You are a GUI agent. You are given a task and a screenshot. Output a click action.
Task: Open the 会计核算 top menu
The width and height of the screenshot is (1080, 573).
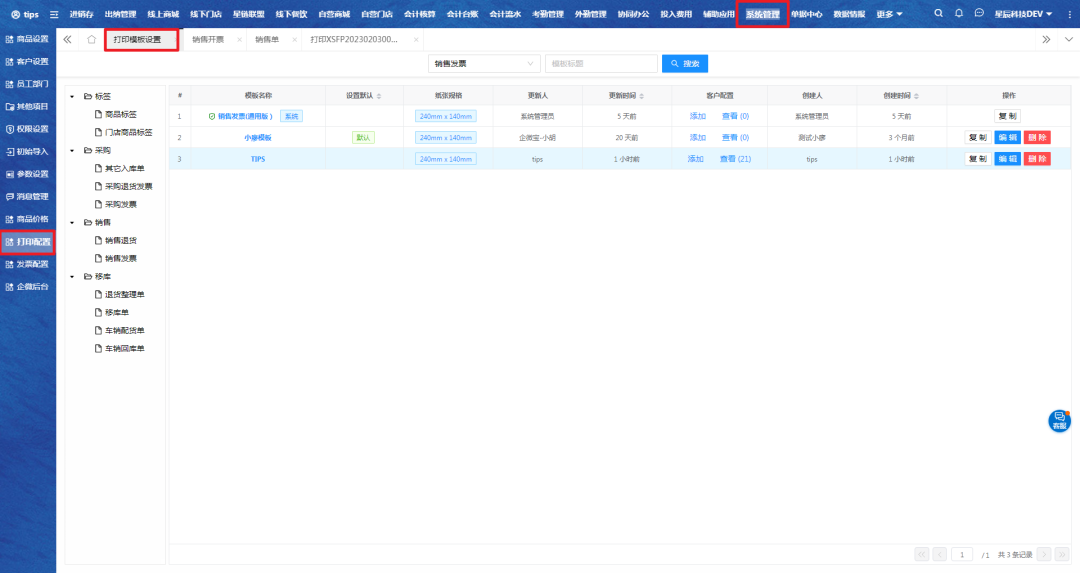coord(421,14)
